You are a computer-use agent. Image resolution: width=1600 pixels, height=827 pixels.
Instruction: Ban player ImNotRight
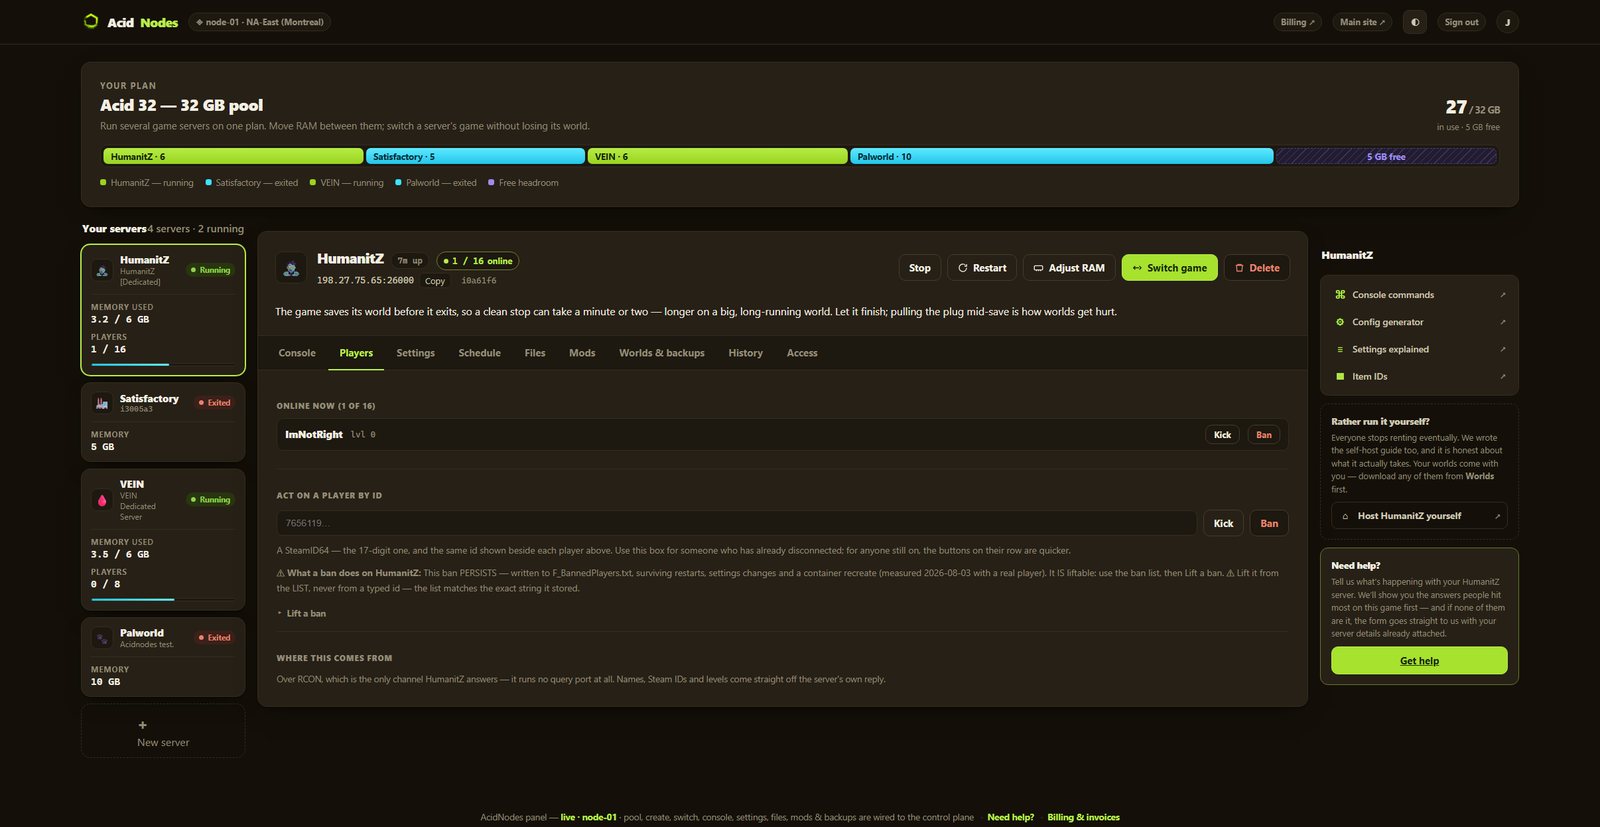pyautogui.click(x=1264, y=435)
